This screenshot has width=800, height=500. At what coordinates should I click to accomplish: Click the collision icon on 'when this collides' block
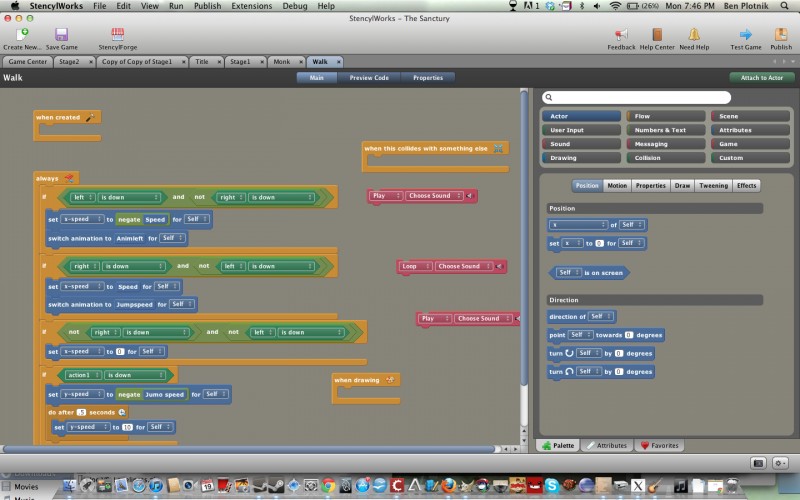498,148
